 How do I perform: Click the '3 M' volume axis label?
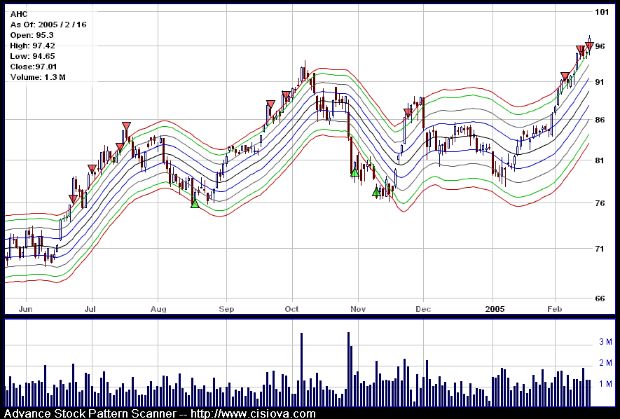[x=606, y=342]
